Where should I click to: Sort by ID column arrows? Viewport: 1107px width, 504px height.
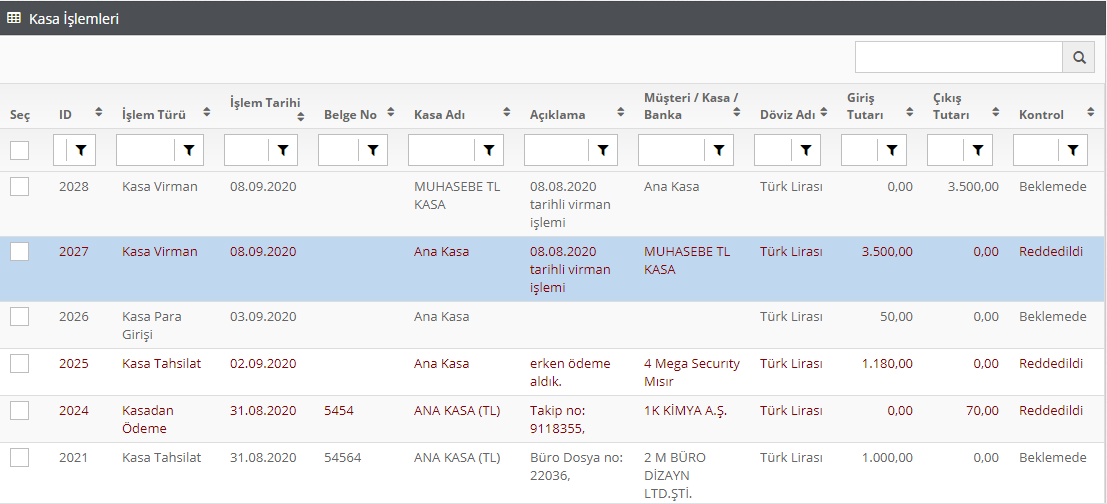(x=98, y=112)
